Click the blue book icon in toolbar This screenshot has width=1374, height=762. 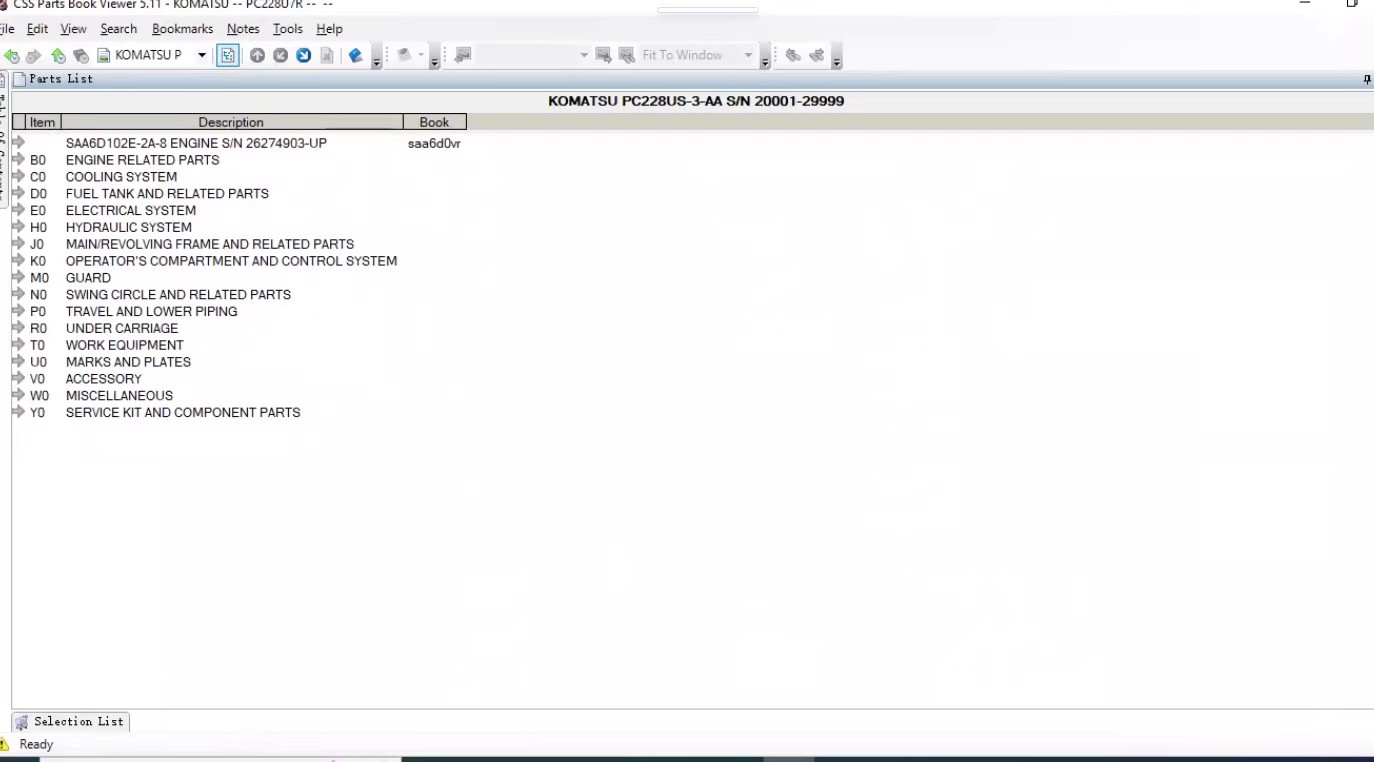355,56
